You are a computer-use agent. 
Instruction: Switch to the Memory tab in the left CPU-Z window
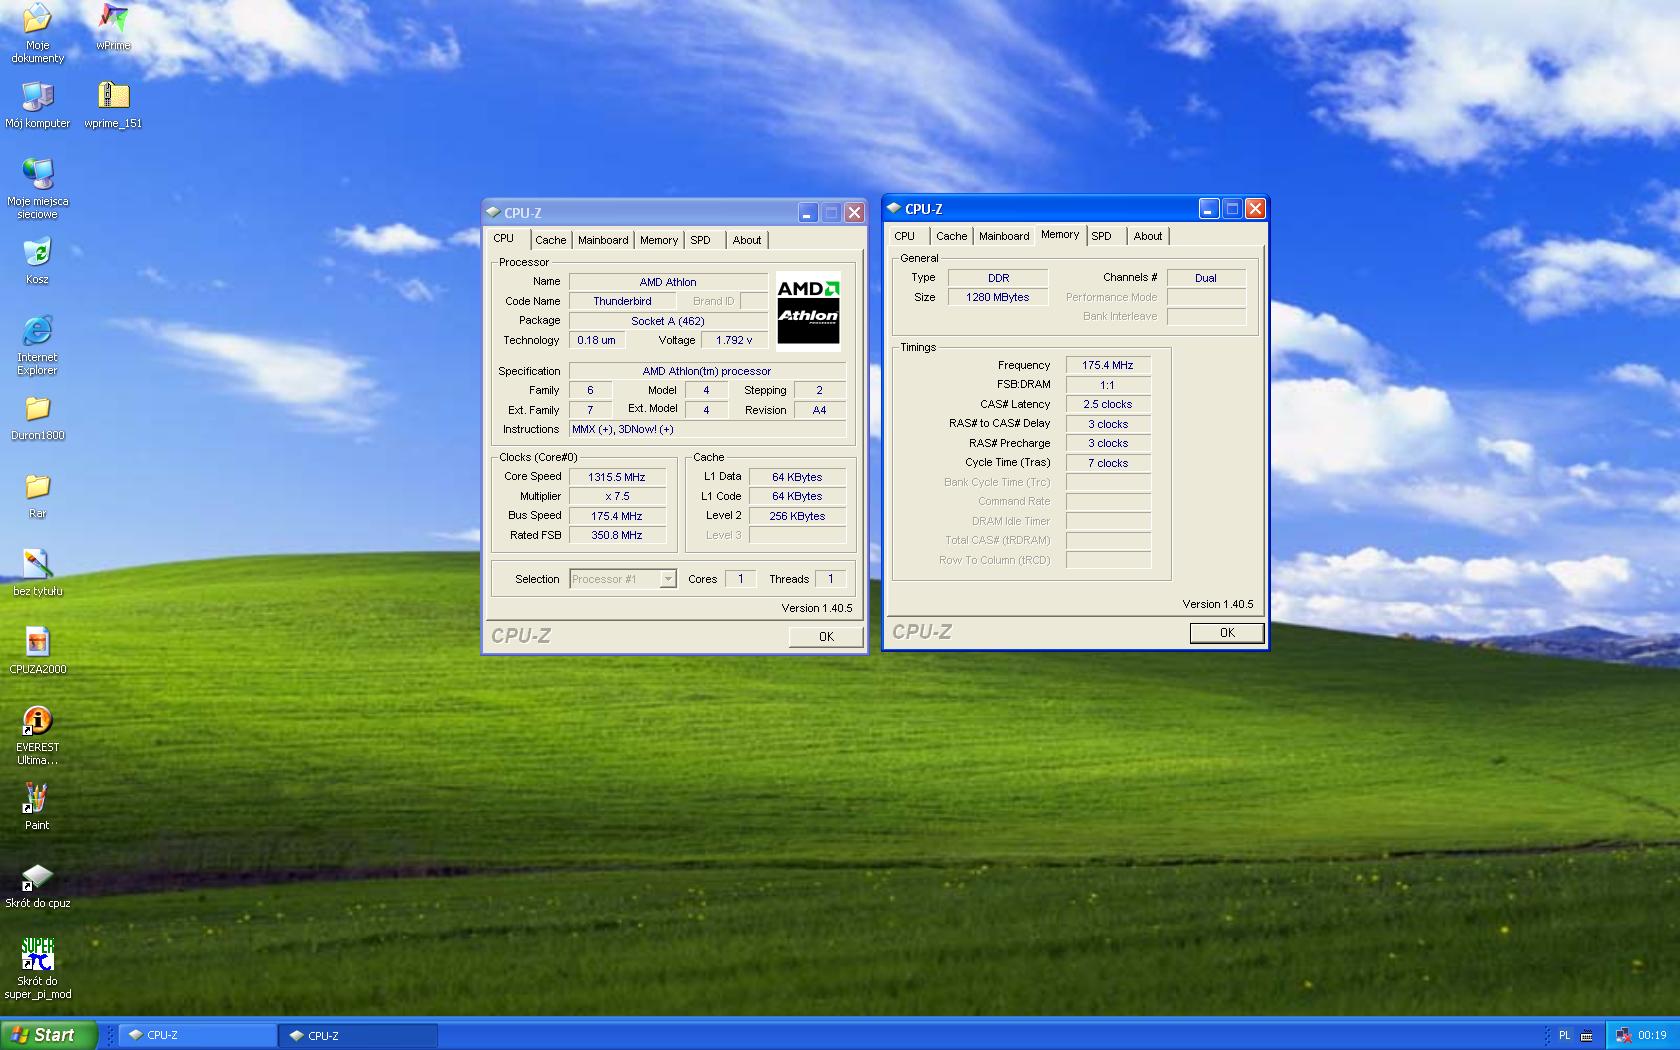pyautogui.click(x=659, y=240)
